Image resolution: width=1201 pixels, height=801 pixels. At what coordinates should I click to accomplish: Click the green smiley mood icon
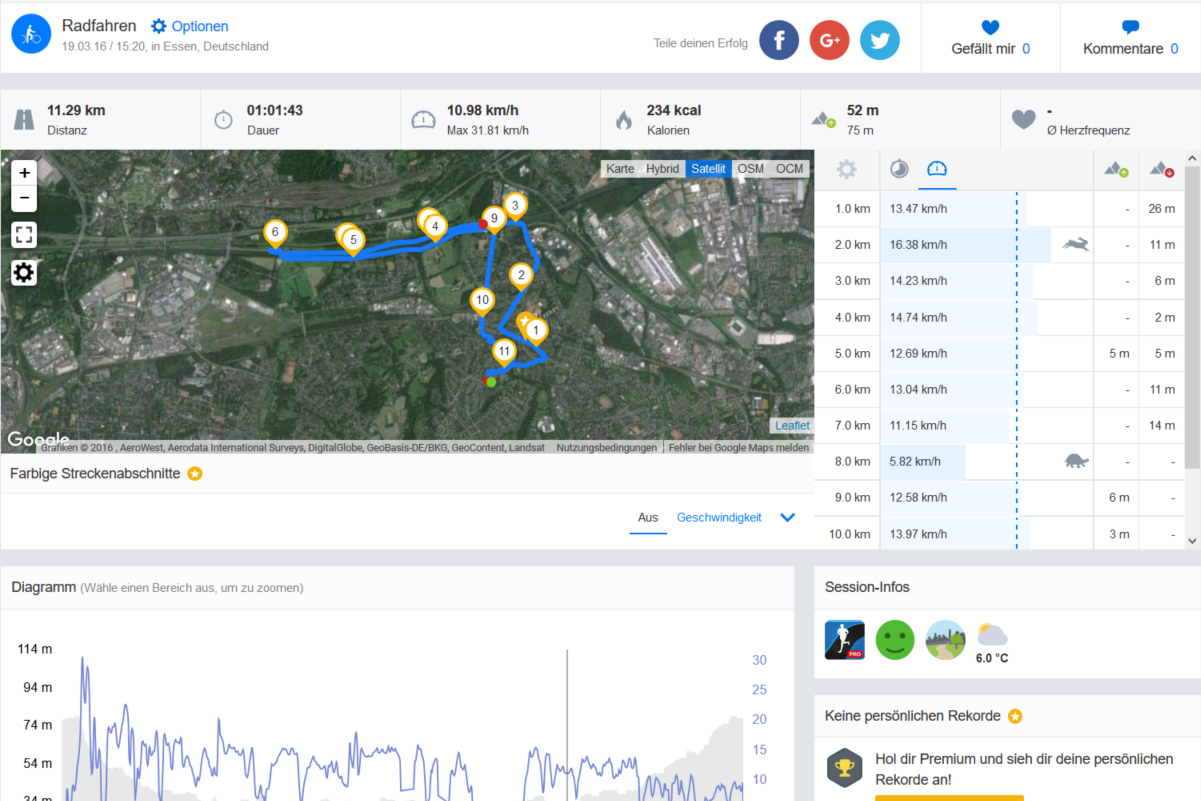pos(895,640)
